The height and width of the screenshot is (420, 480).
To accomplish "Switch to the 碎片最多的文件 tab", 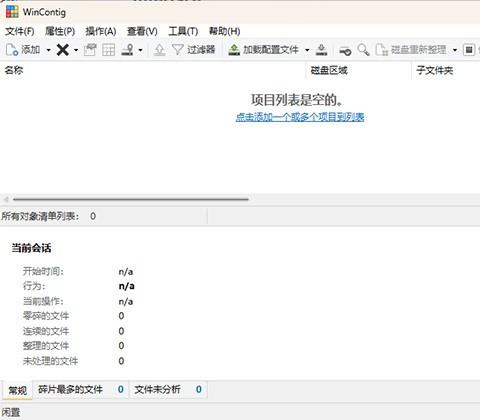I will 81,389.
